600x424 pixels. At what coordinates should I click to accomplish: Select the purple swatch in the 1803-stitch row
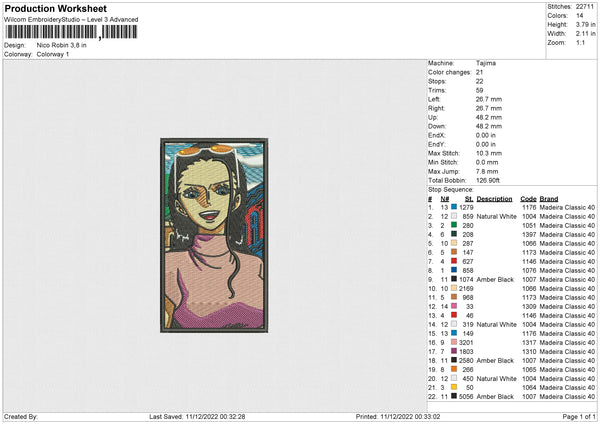(x=454, y=351)
